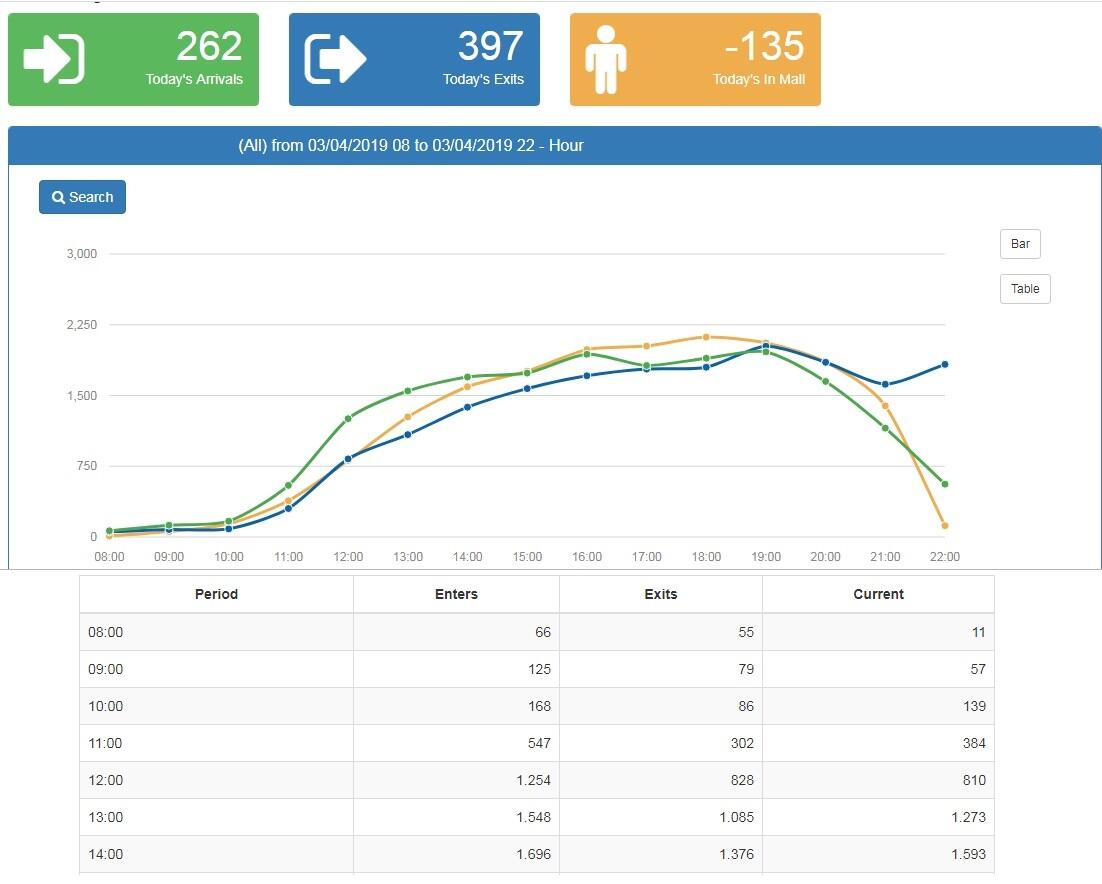
Task: Click the Period column header
Action: point(216,594)
